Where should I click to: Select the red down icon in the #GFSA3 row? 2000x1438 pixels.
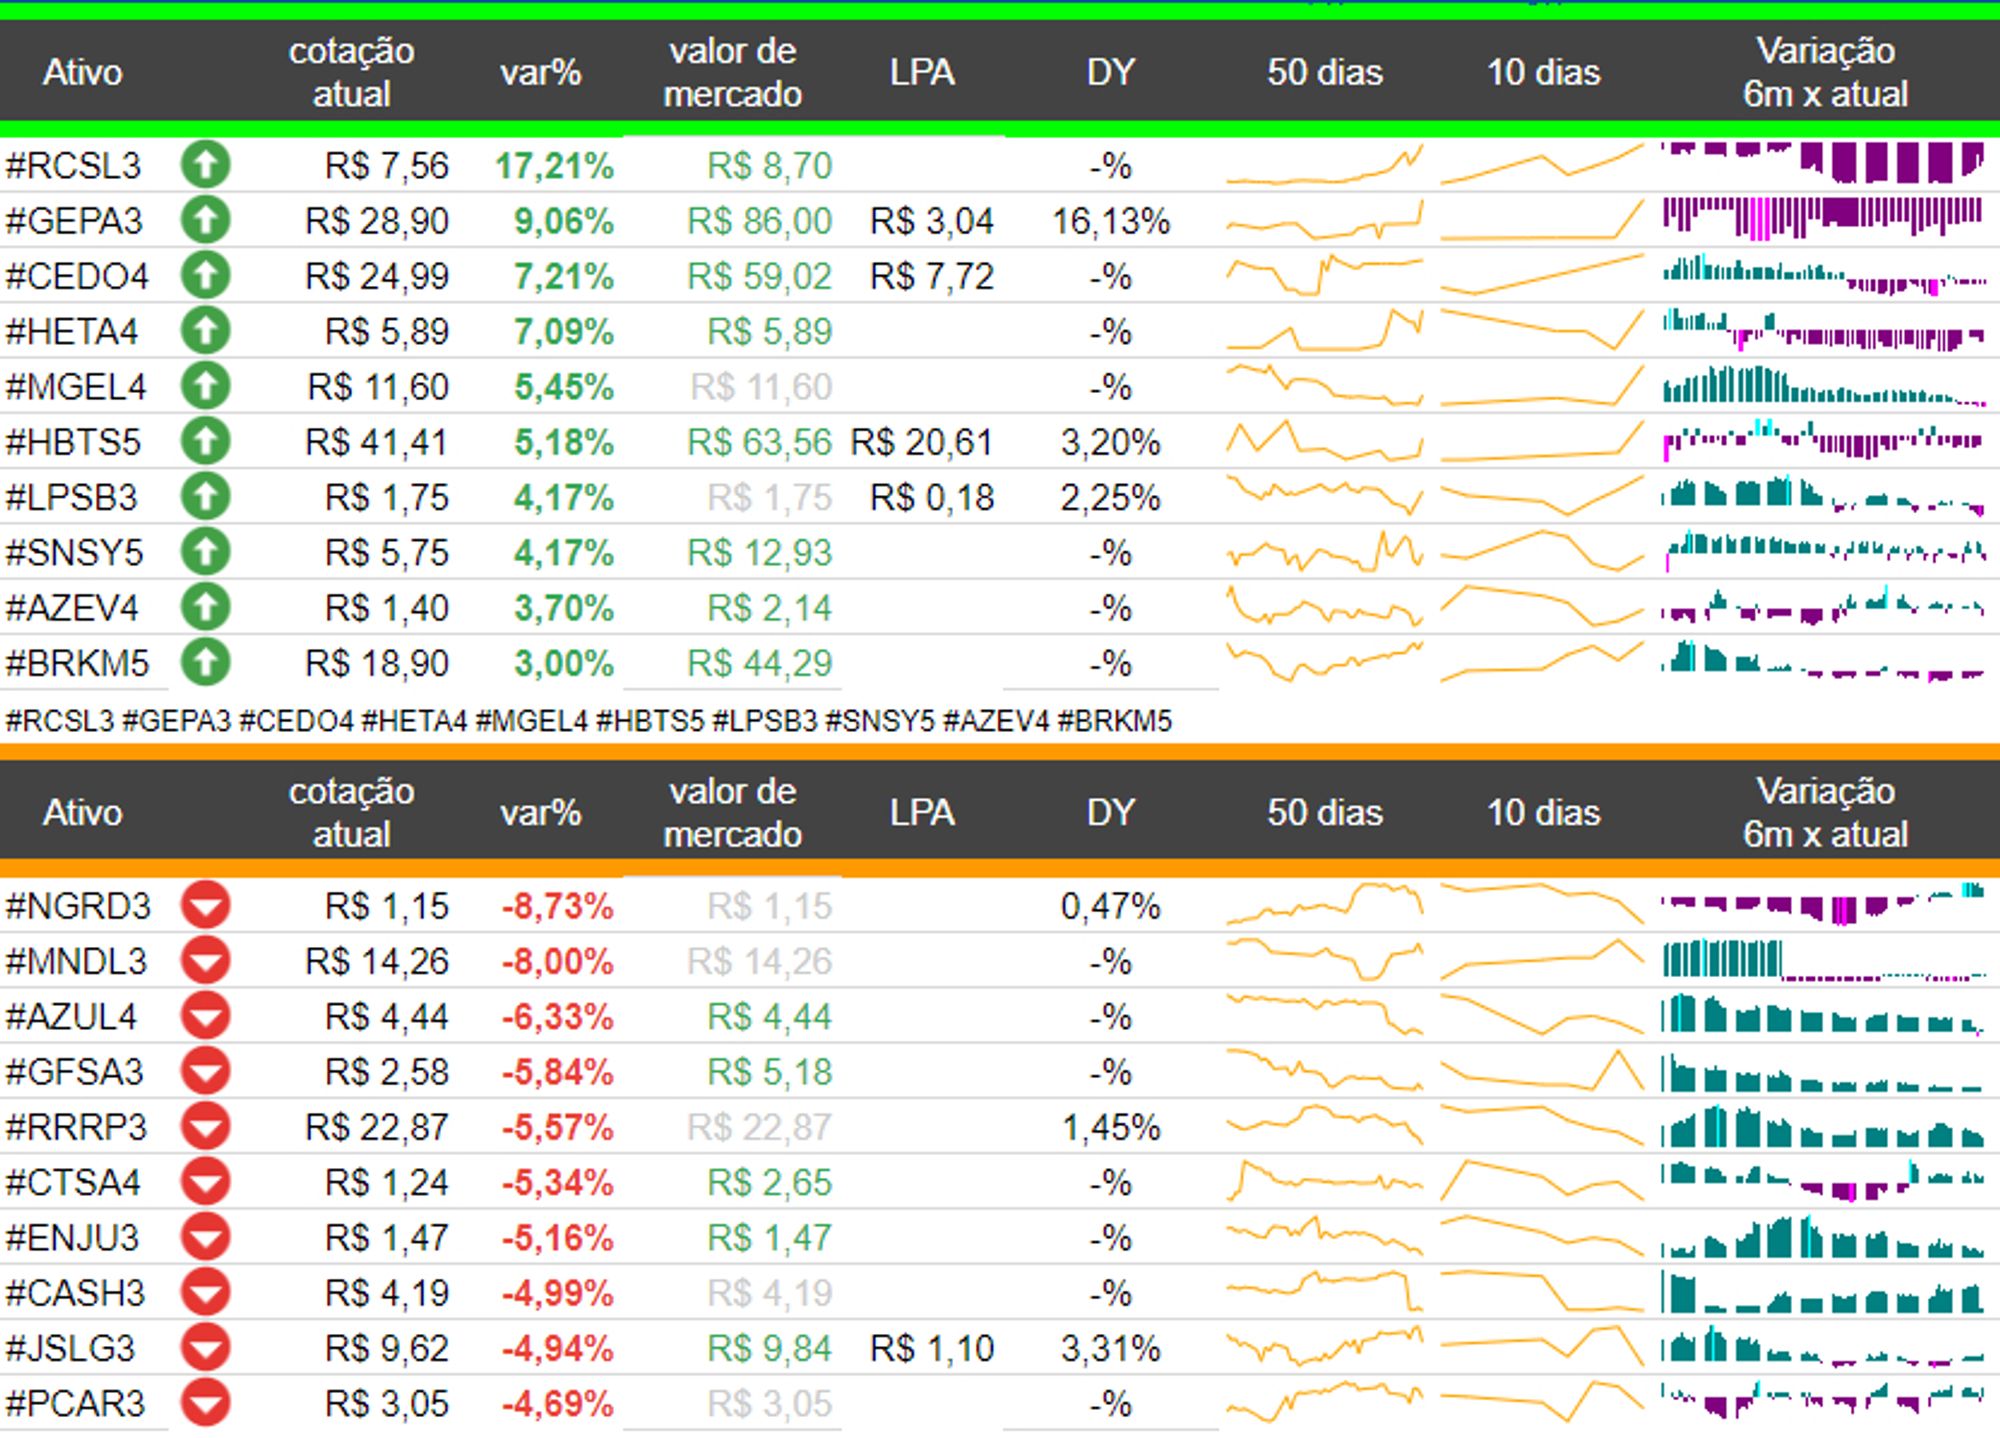coord(206,1071)
